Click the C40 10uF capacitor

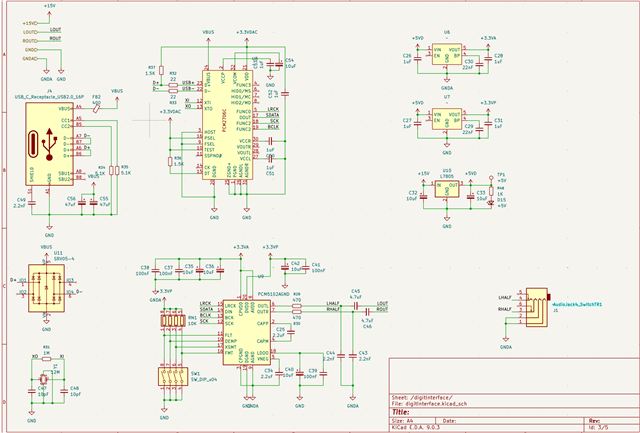300,373
